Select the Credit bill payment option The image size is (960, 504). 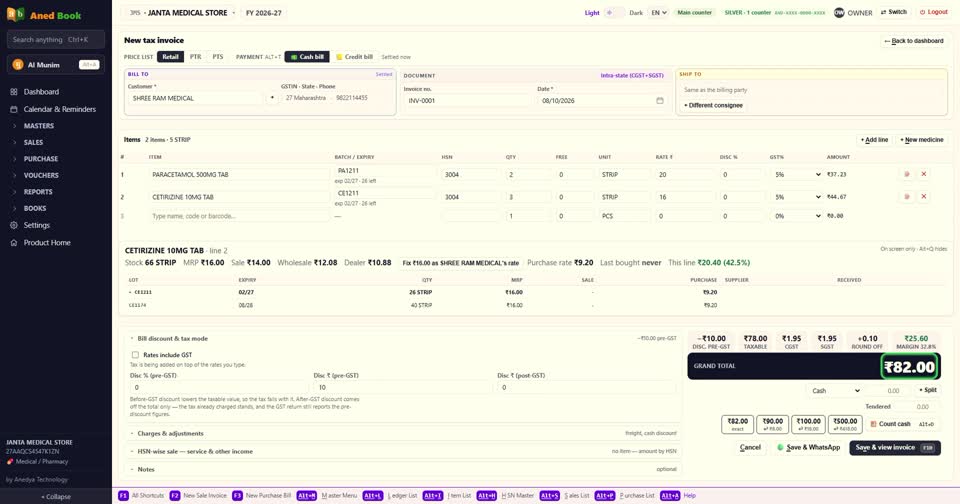coord(354,57)
